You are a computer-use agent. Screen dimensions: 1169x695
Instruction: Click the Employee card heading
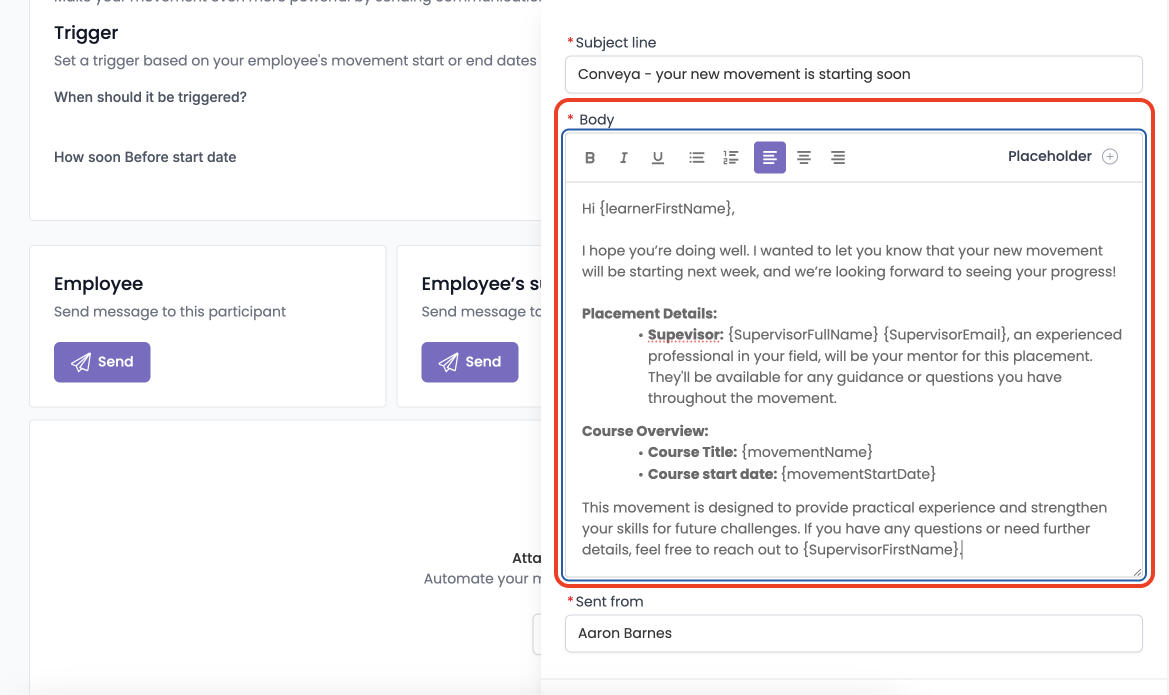click(x=98, y=283)
